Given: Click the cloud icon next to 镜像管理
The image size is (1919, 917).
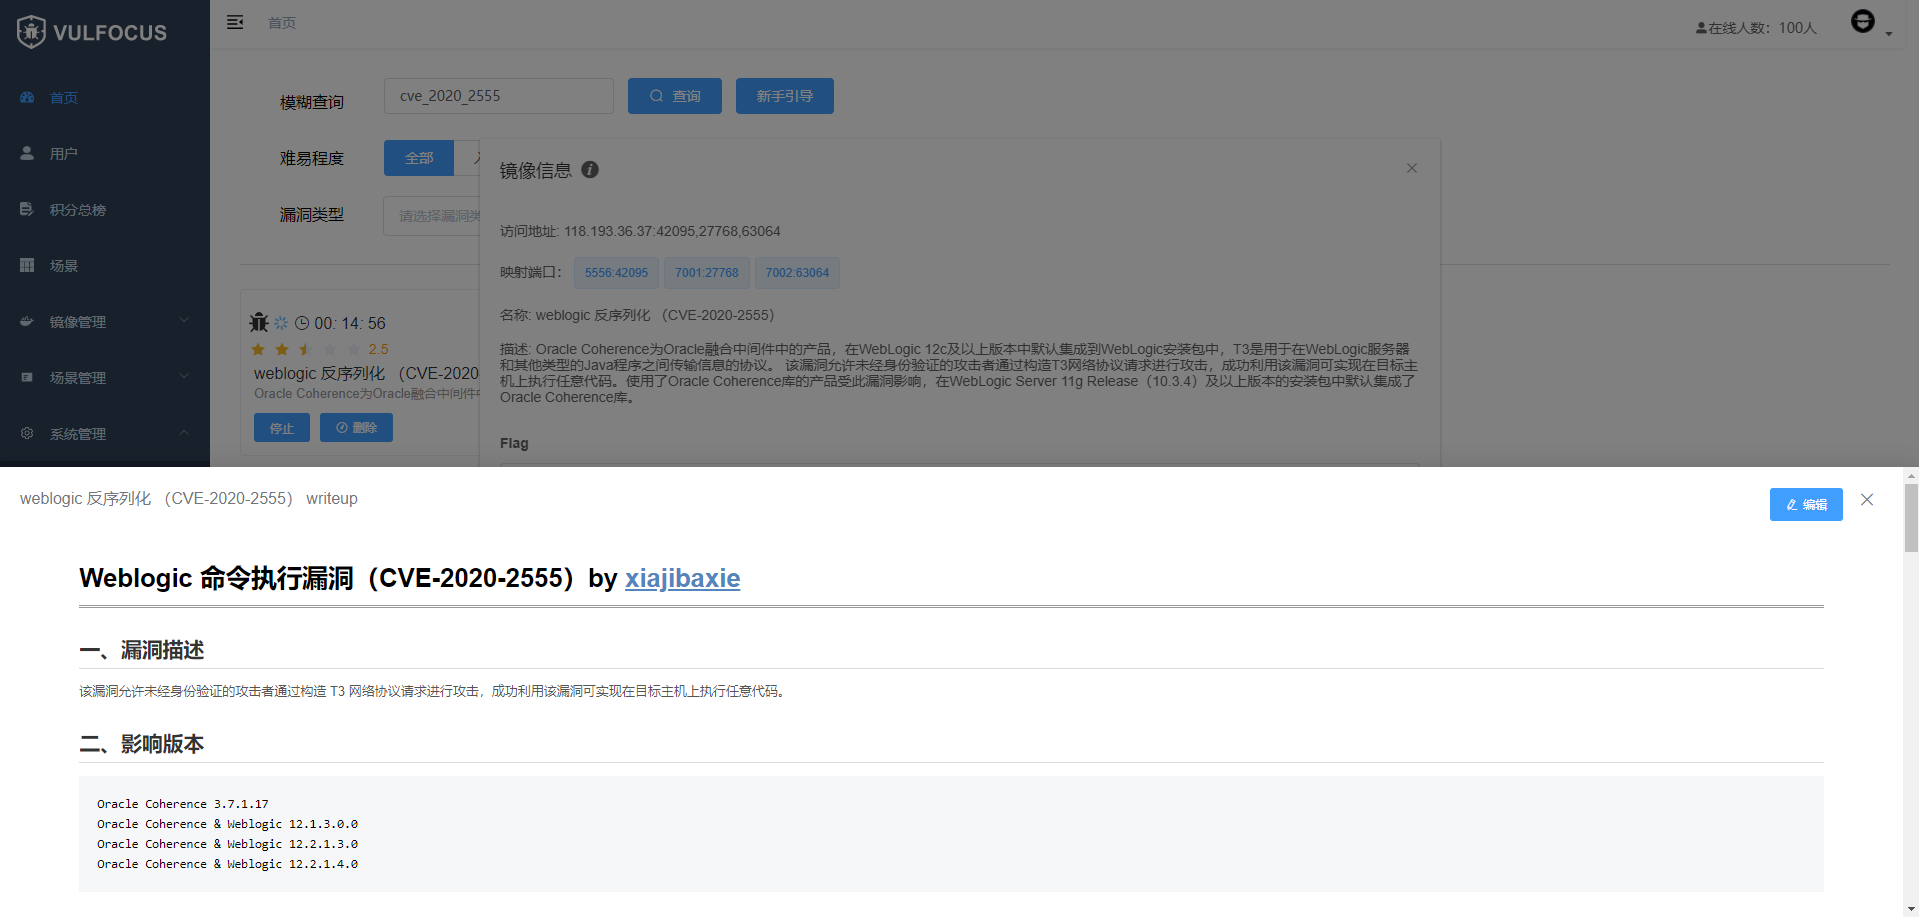Looking at the screenshot, I should point(27,321).
